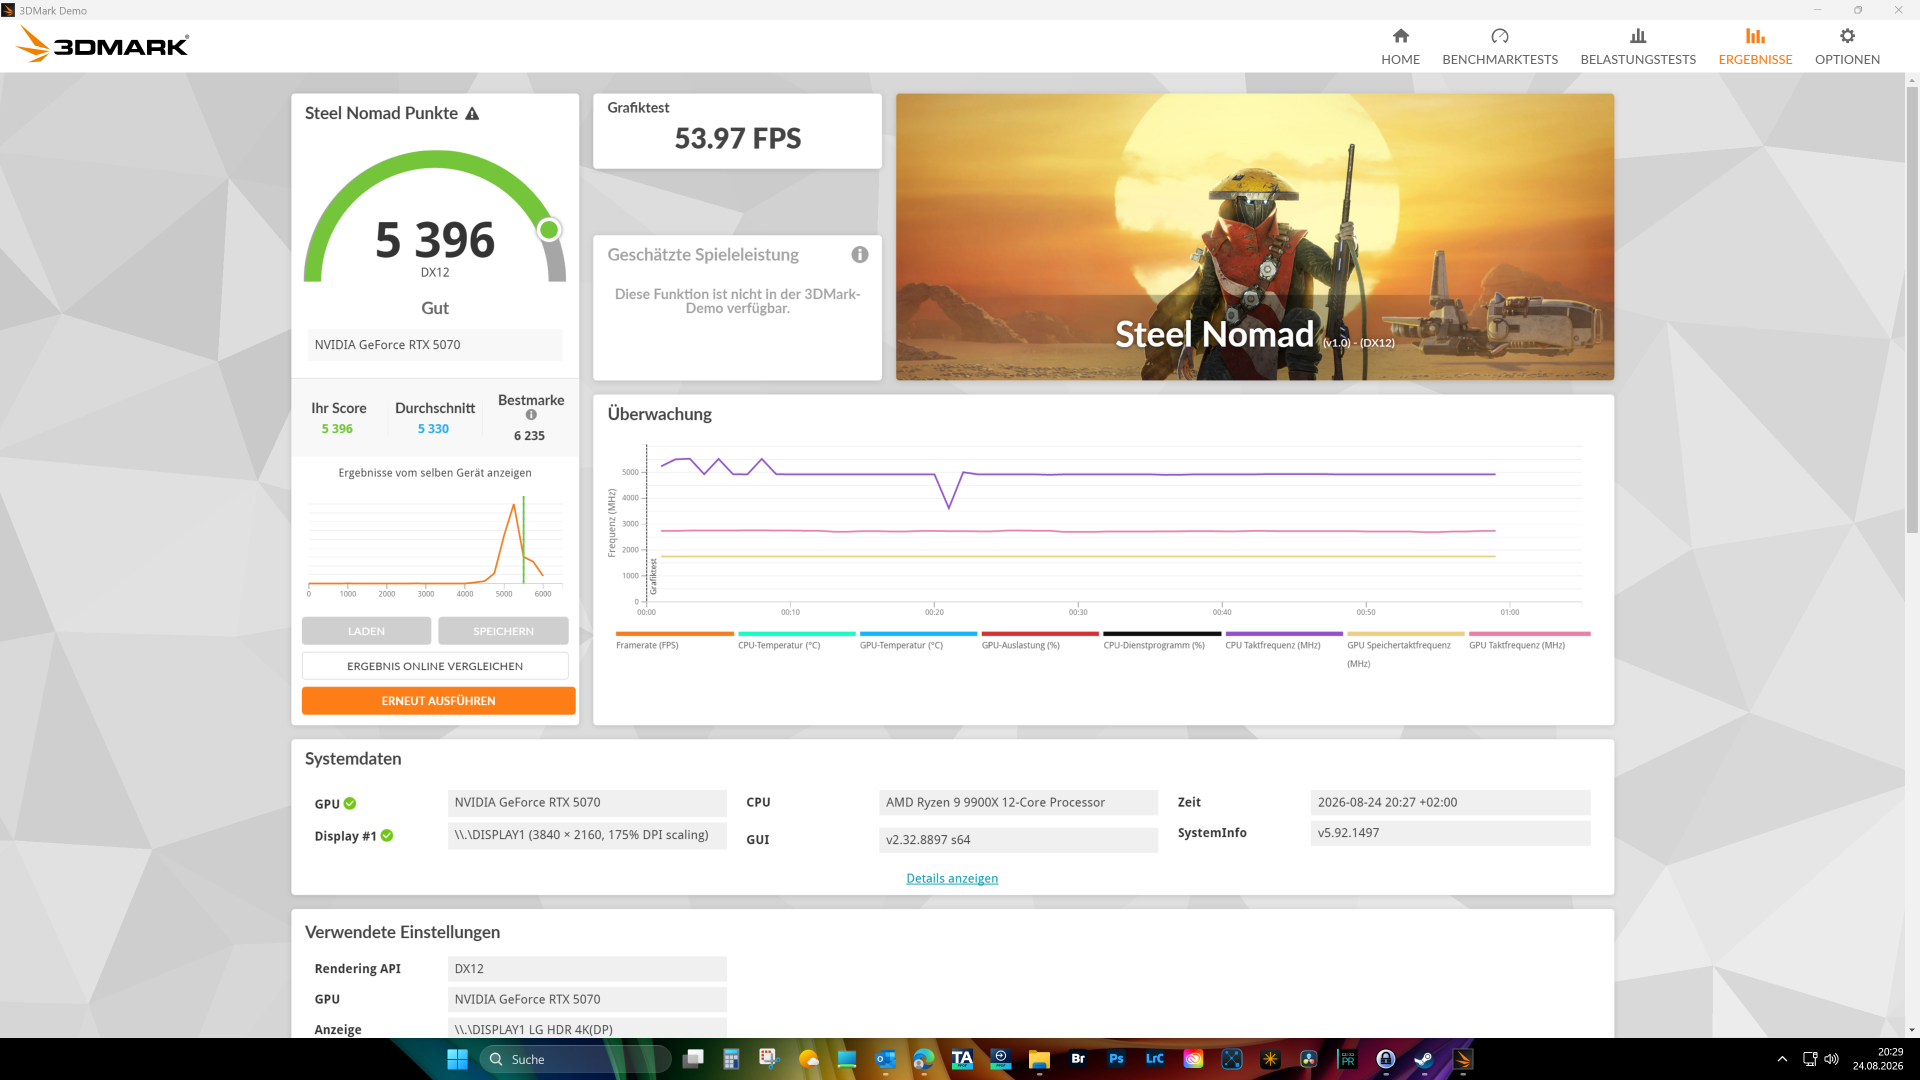Viewport: 1920px width, 1080px height.
Task: Click the green GPU verified checkmark
Action: tap(350, 804)
